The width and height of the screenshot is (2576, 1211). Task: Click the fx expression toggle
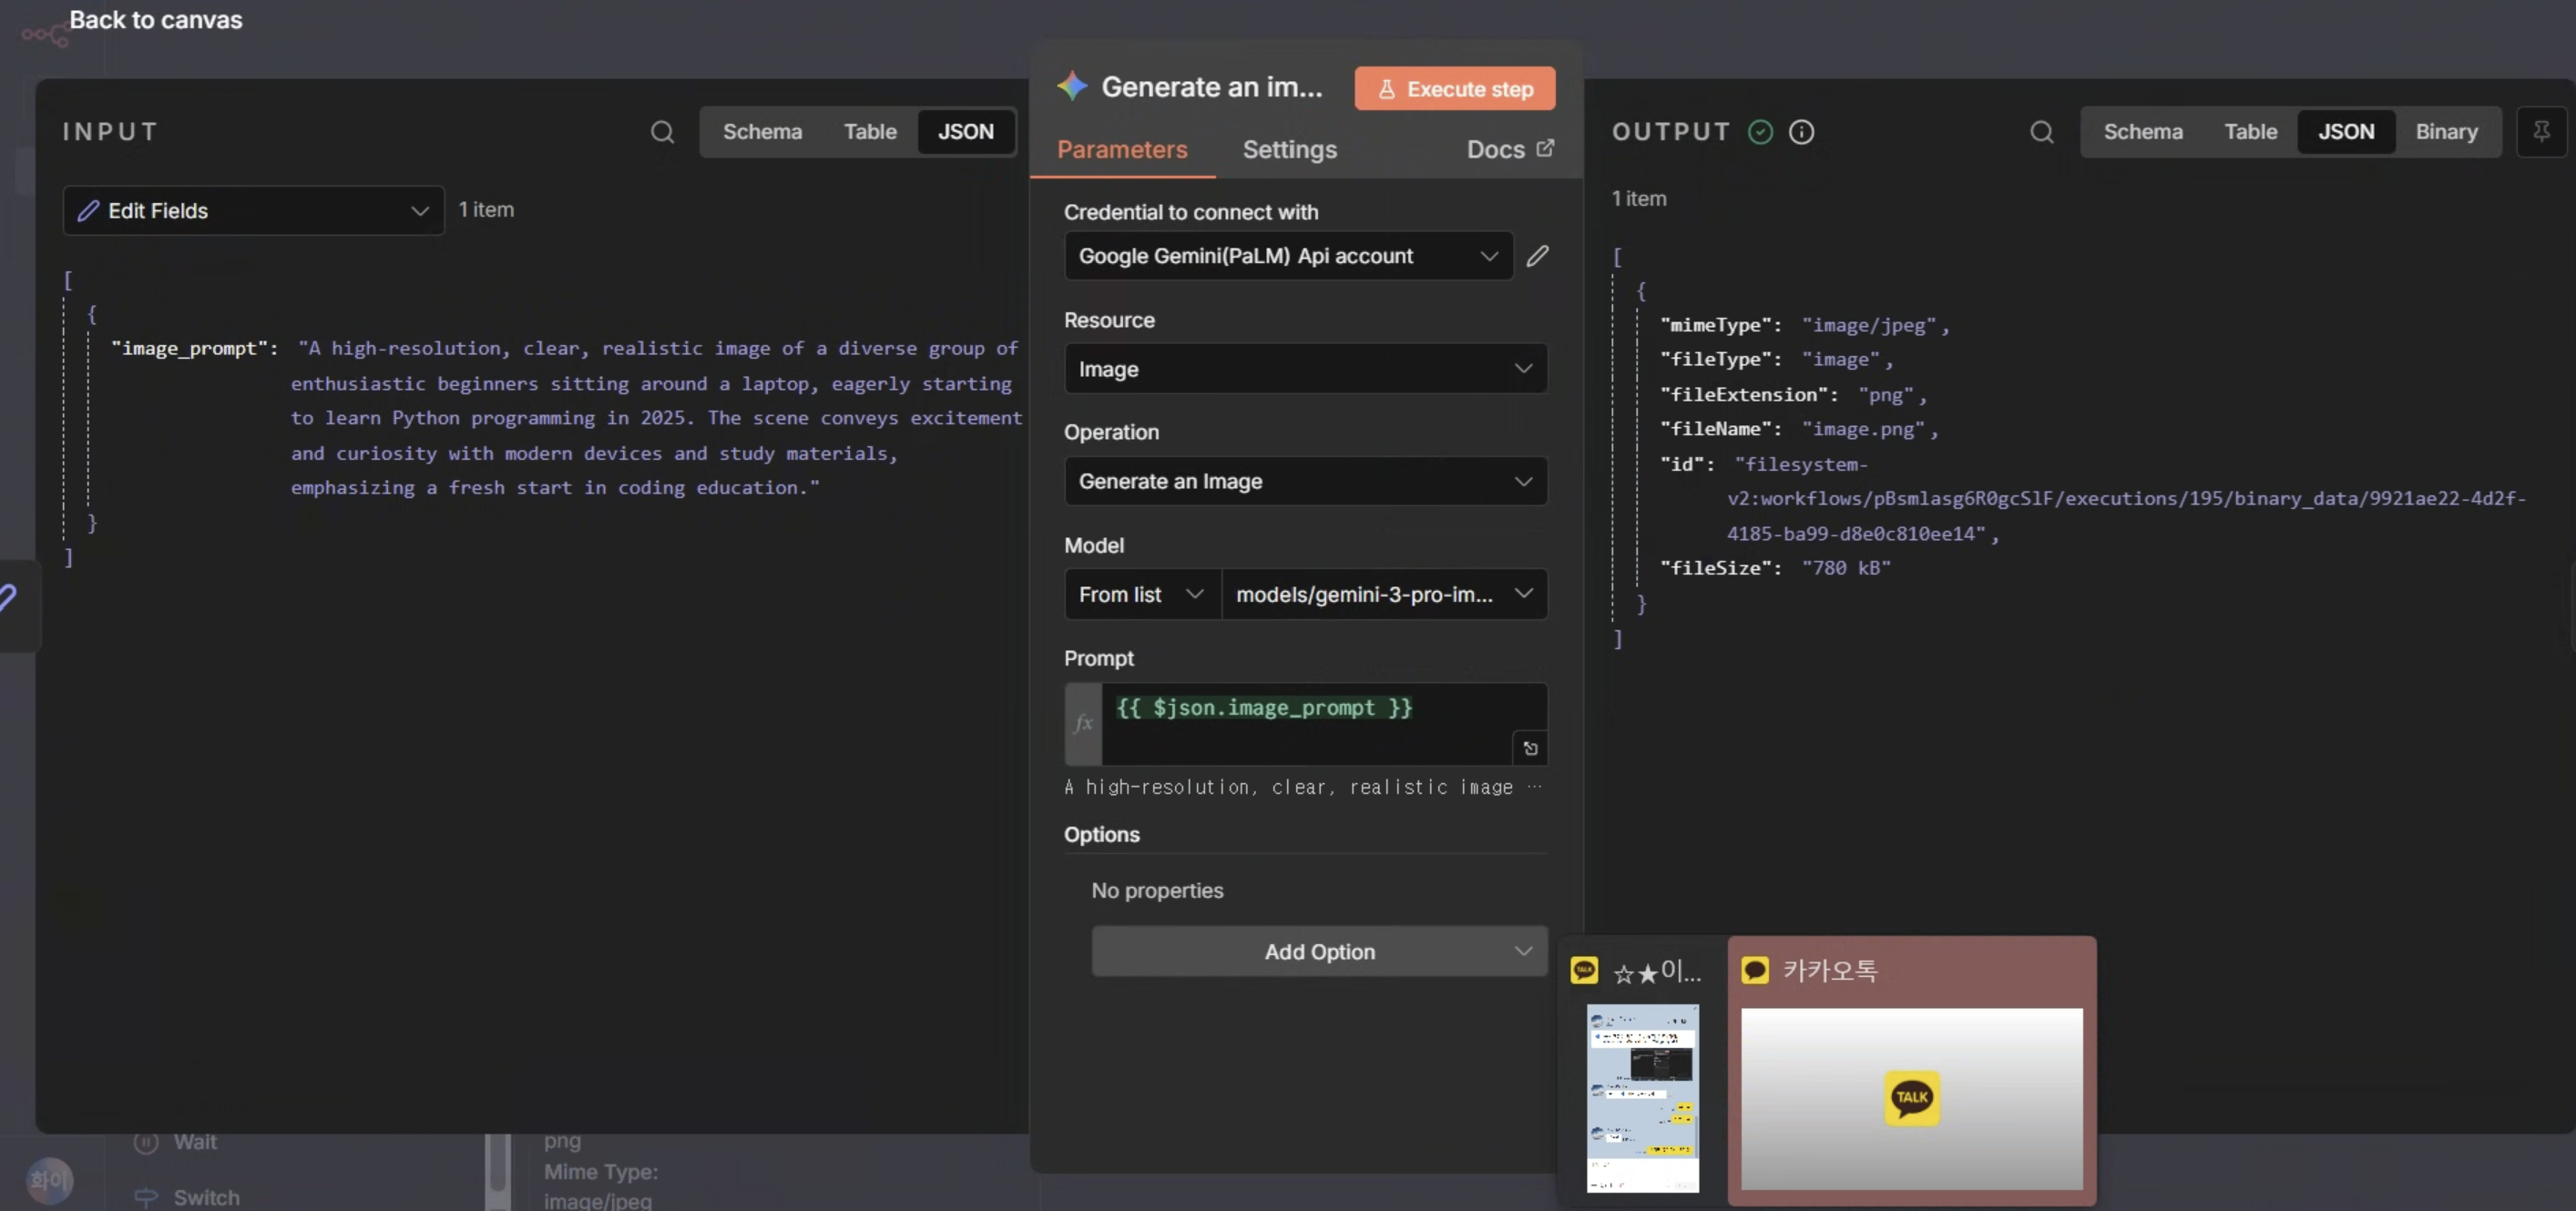[x=1083, y=724]
